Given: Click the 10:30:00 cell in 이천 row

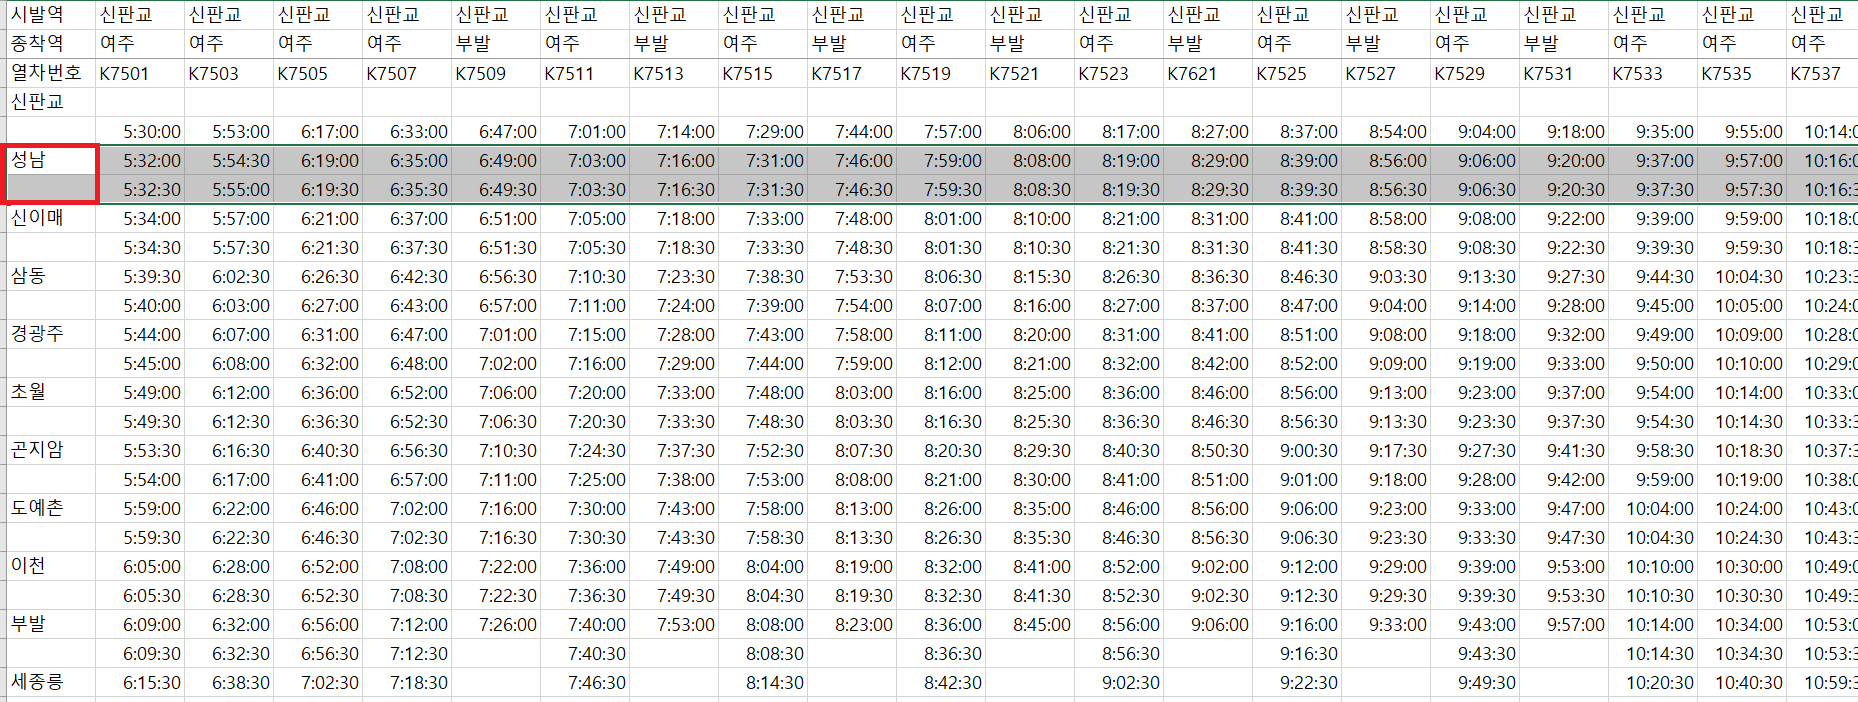Looking at the screenshot, I should tap(1742, 566).
